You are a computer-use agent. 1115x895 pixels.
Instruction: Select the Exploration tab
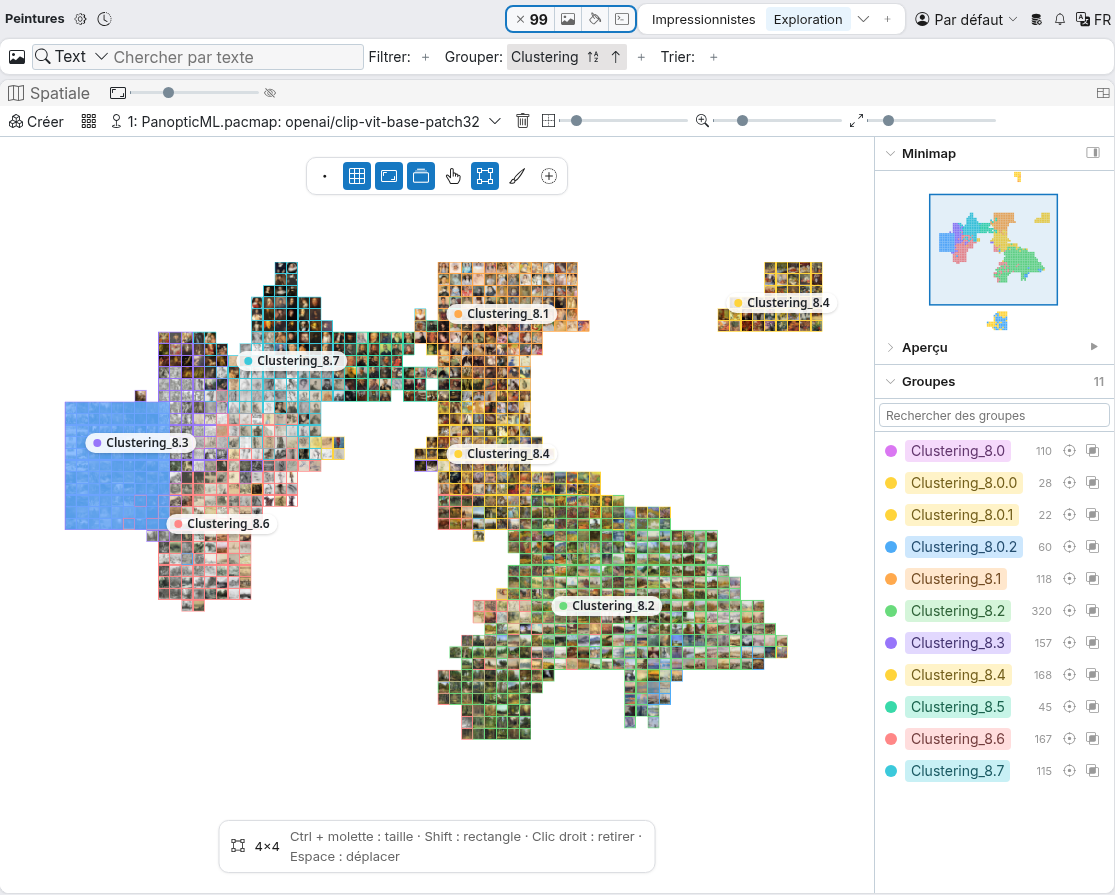click(808, 19)
